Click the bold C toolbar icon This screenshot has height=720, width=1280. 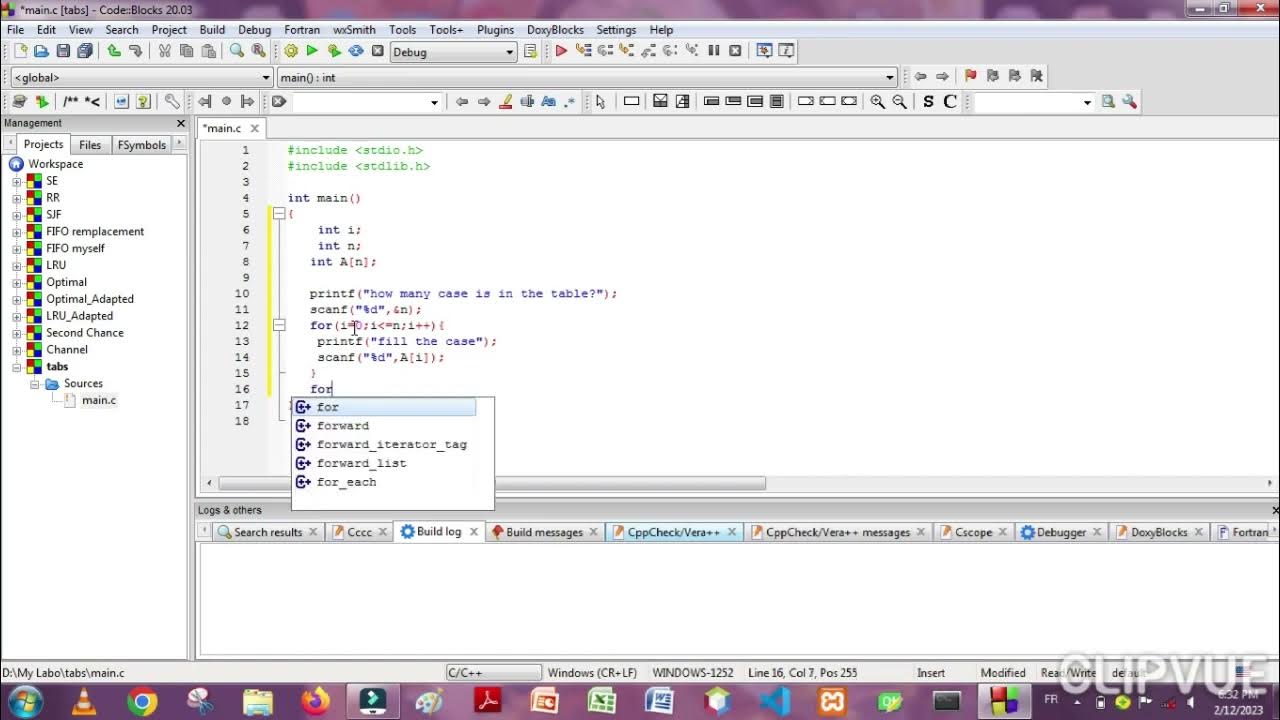[950, 101]
